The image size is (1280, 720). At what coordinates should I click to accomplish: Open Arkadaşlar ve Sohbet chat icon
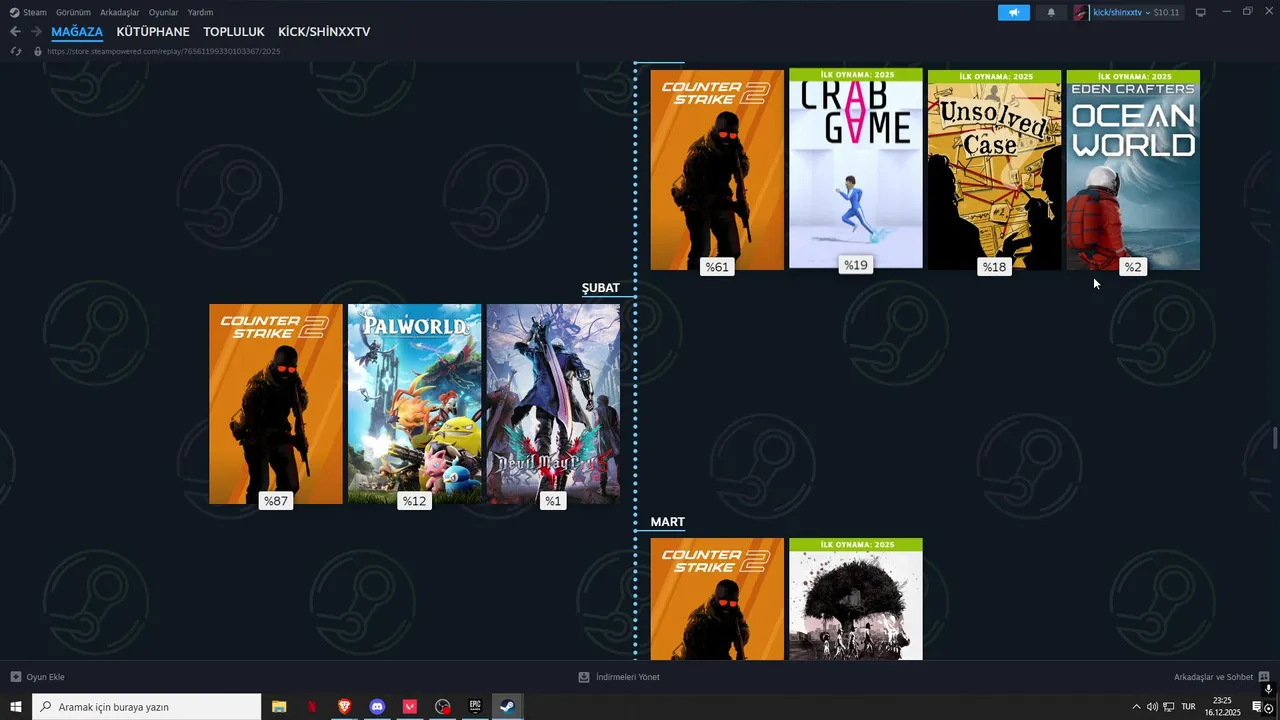click(1264, 677)
